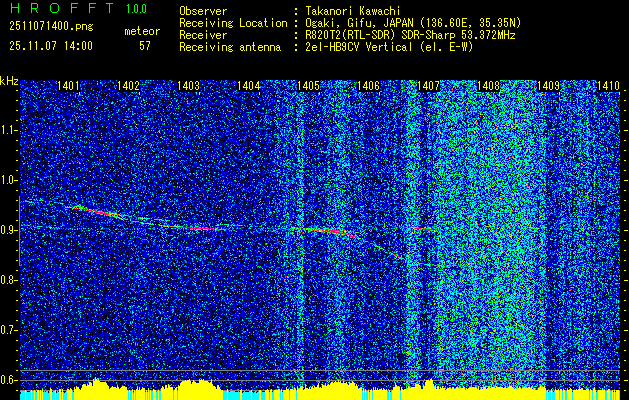Viewport: 629px width, 400px height.
Task: Click the 1.0 kHz axis label
Action: (x=8, y=181)
